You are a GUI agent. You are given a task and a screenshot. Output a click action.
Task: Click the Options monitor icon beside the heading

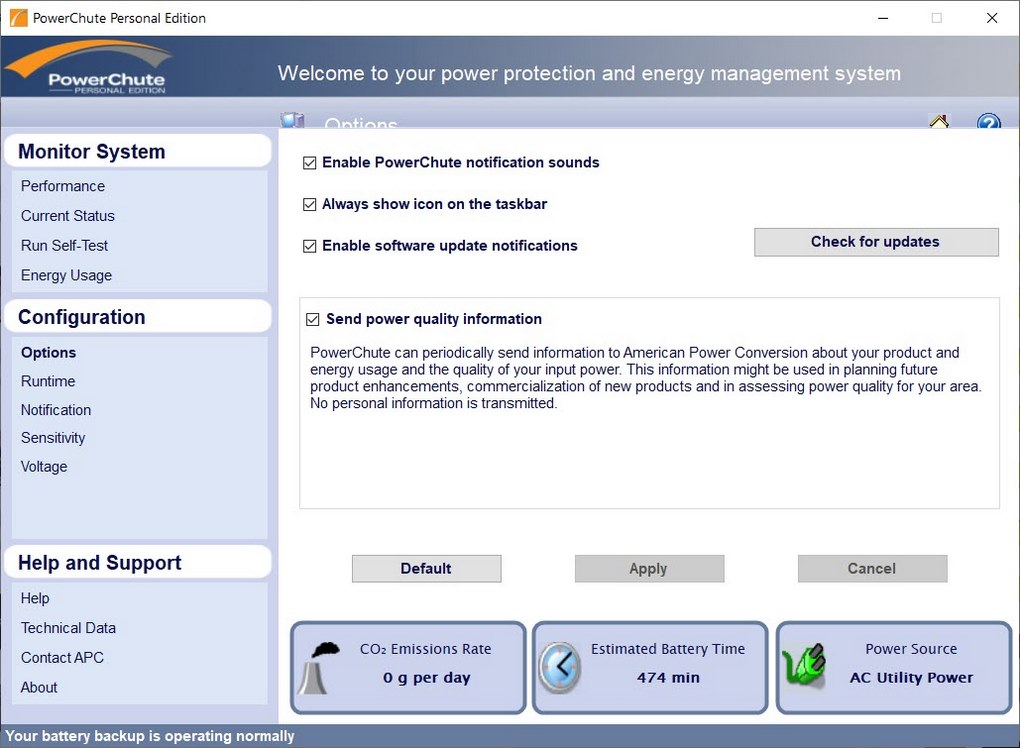point(293,120)
